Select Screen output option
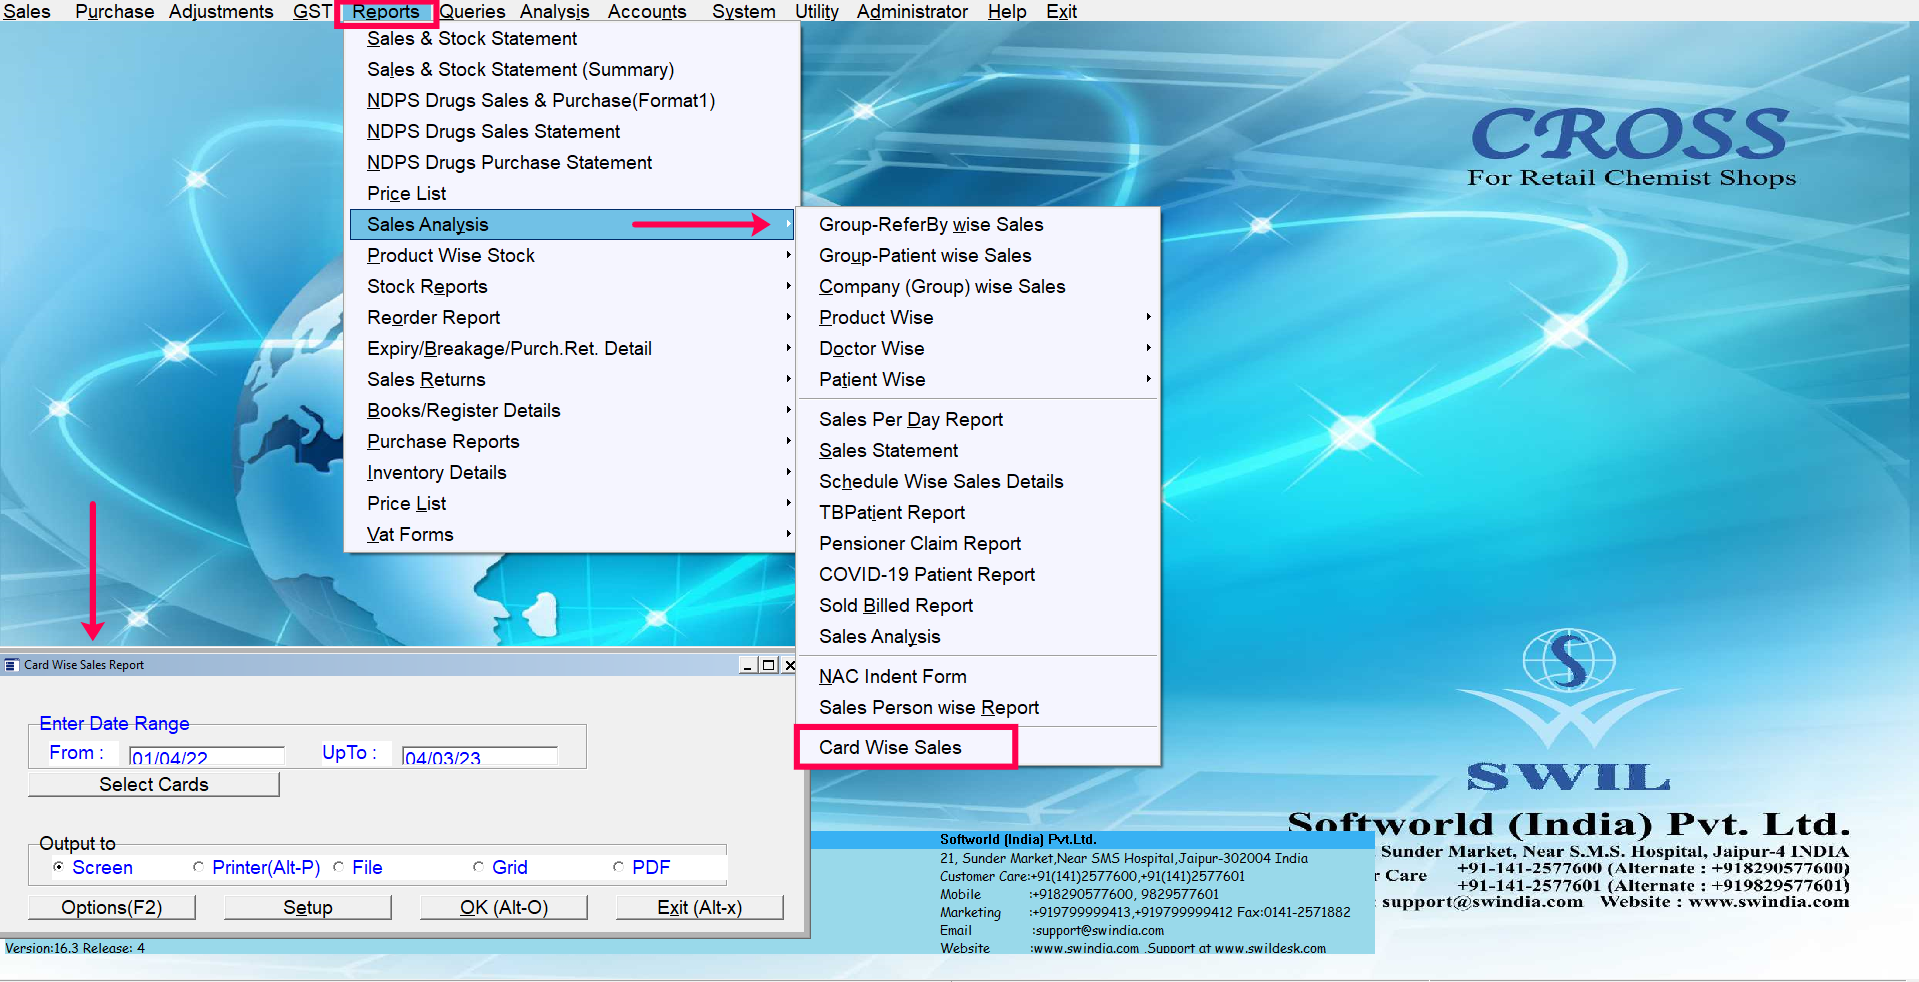 [93, 868]
